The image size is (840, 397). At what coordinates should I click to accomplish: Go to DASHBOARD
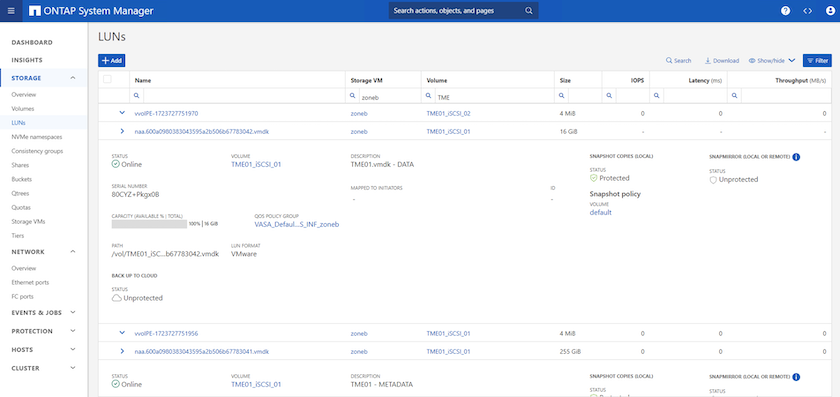(32, 42)
